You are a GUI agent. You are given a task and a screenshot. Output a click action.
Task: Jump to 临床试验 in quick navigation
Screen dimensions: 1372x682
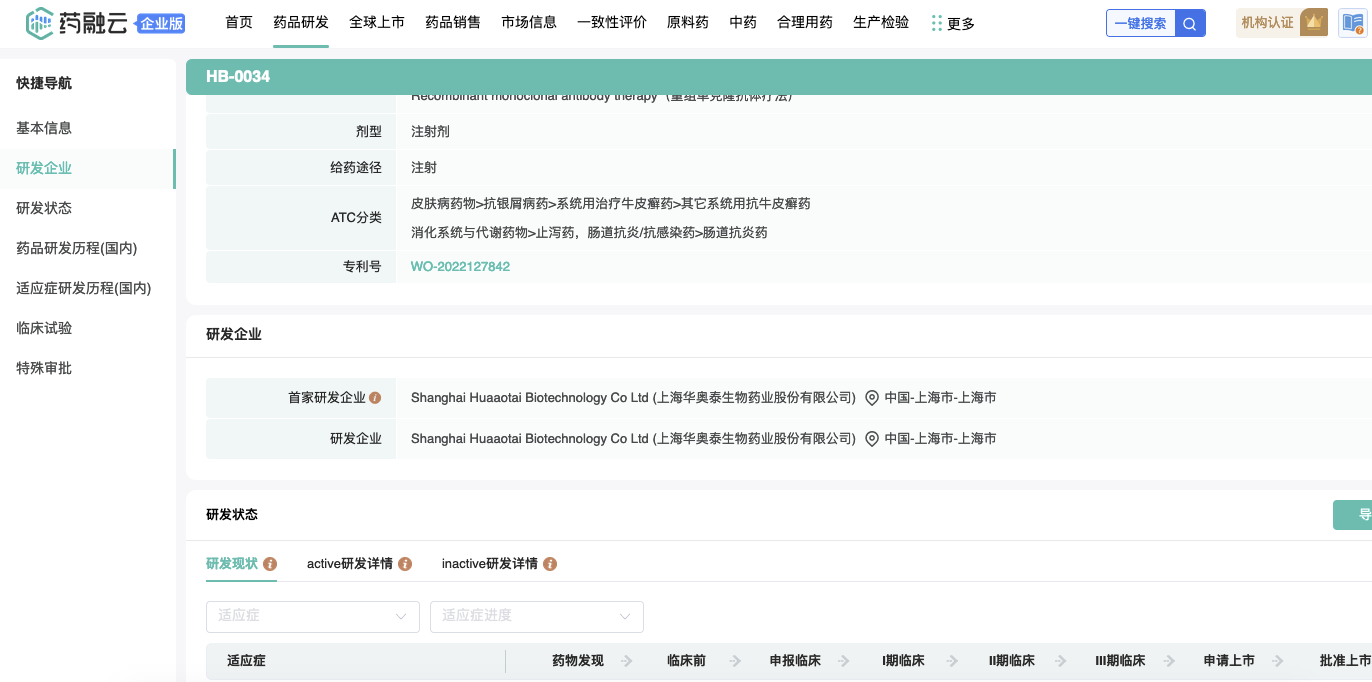coord(44,328)
